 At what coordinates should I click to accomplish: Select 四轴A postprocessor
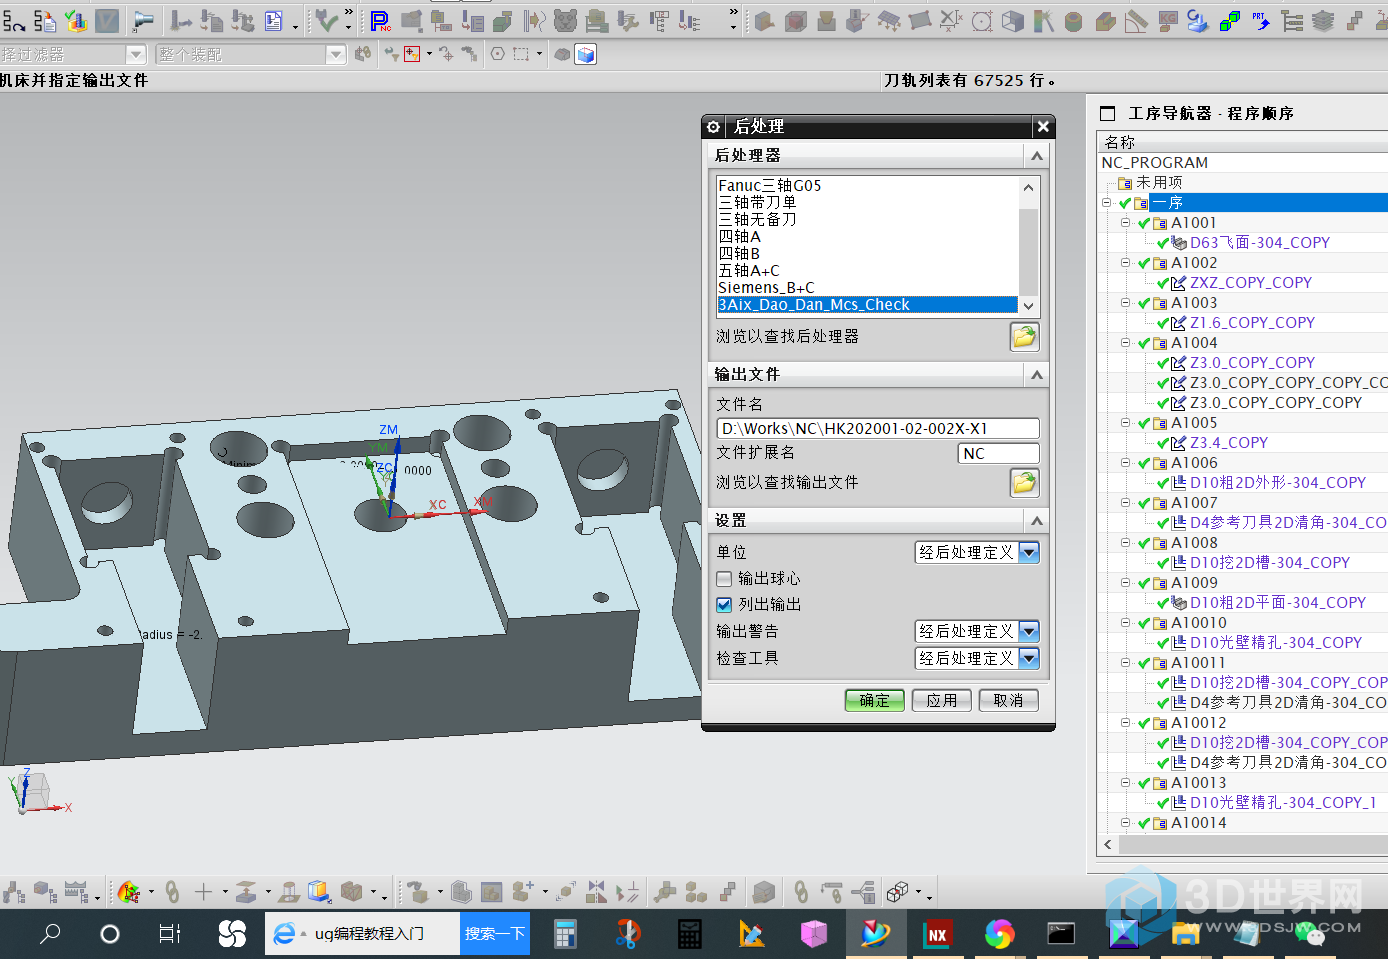(739, 236)
